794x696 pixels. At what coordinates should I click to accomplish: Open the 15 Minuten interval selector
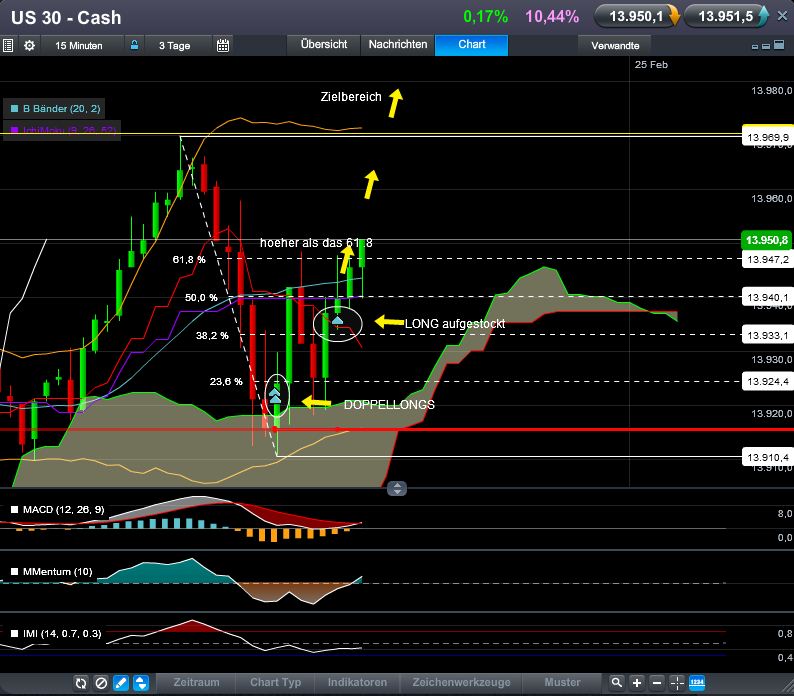[x=79, y=46]
